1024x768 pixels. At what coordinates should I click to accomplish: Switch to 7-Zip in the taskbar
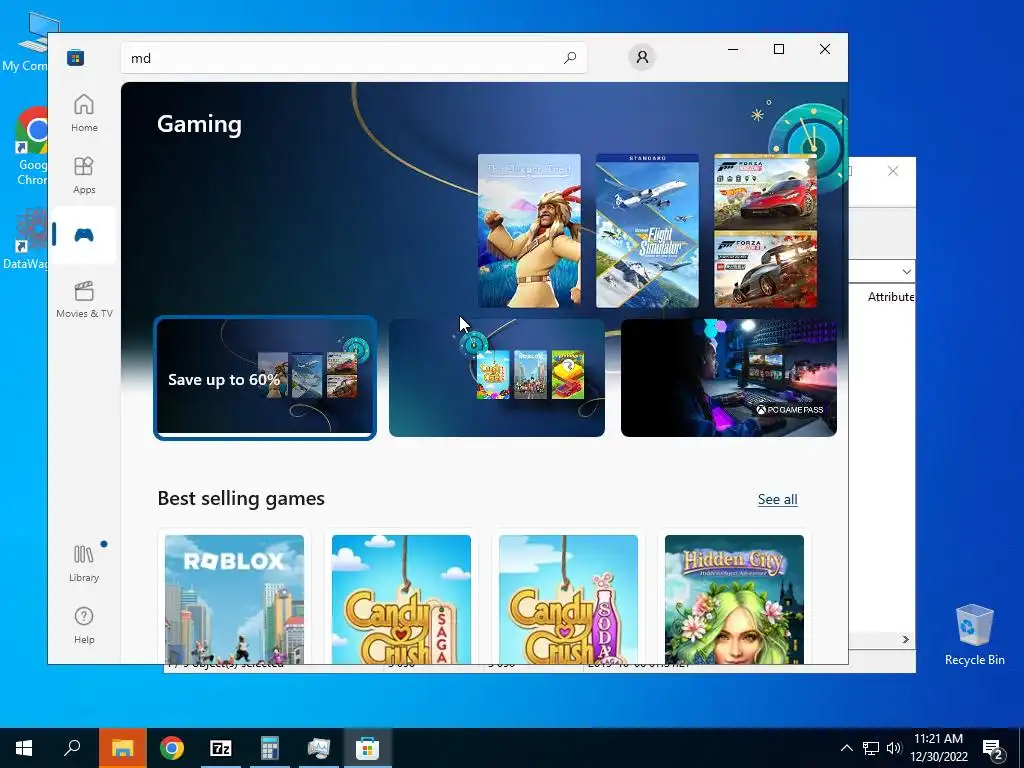221,748
